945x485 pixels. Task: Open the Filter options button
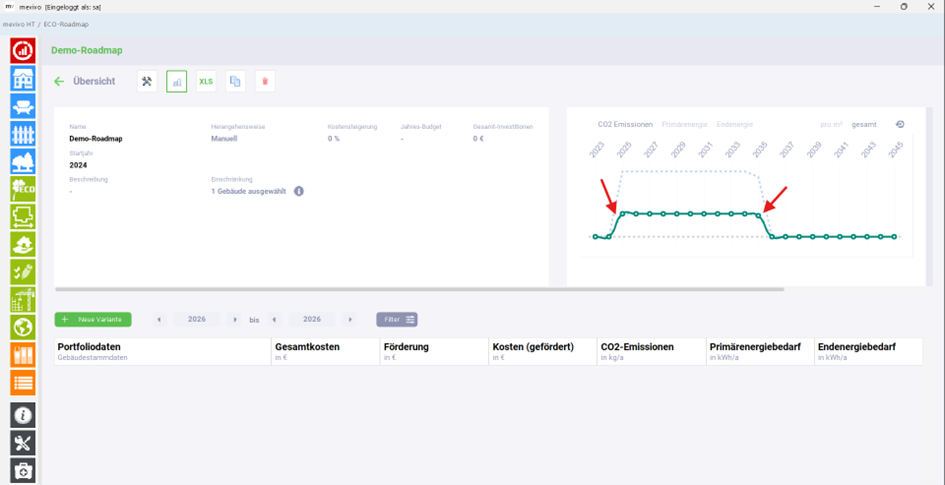click(x=397, y=319)
